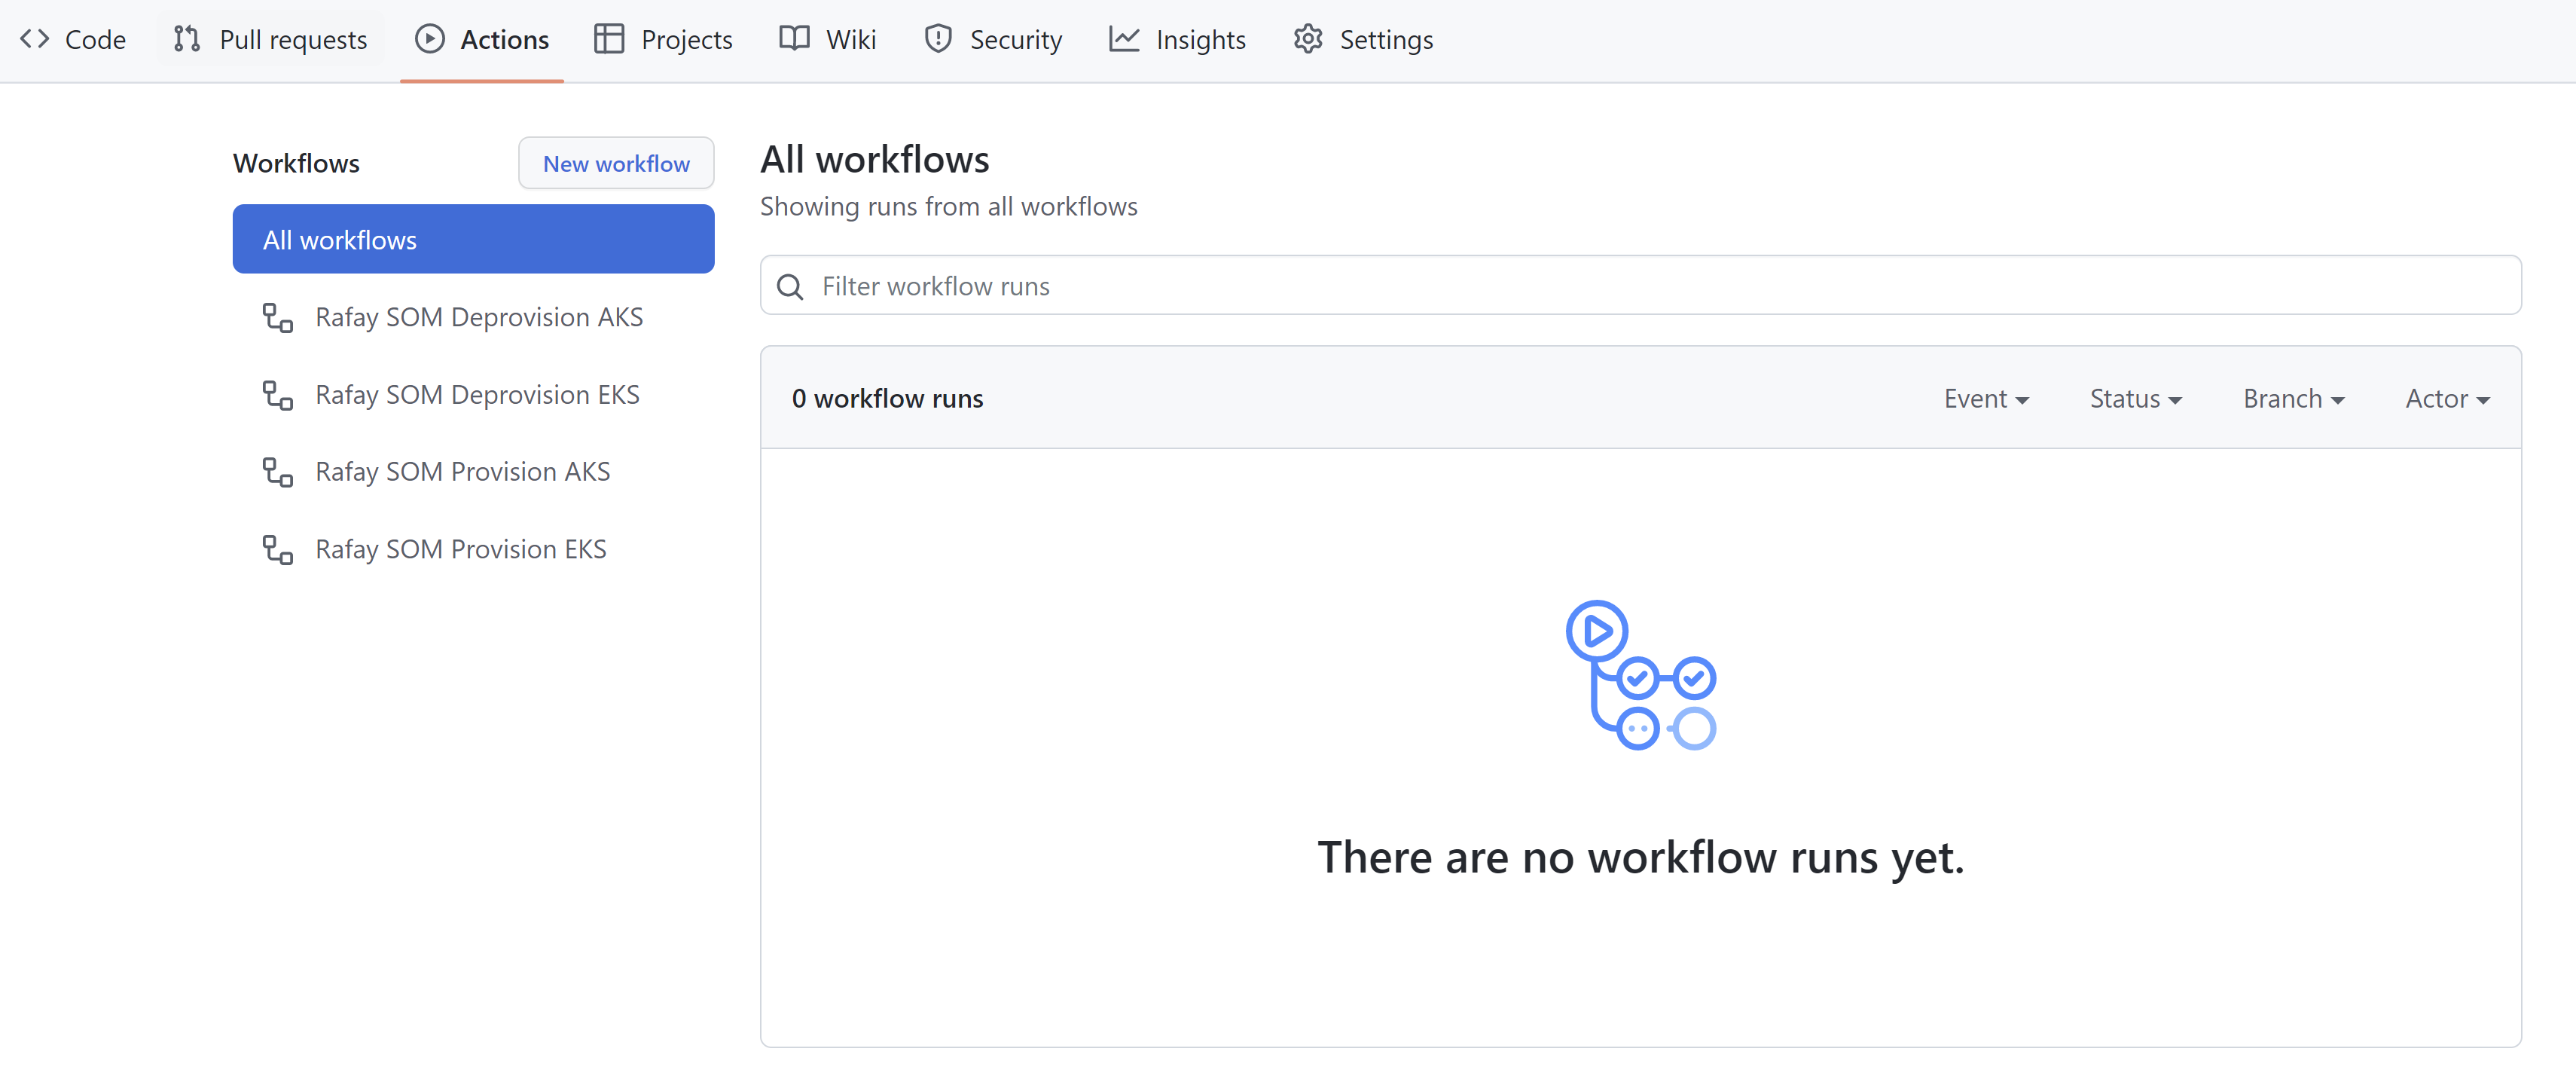Click 'There are no workflow runs yet.' message
Viewport: 2576px width, 1076px height.
coord(1641,857)
